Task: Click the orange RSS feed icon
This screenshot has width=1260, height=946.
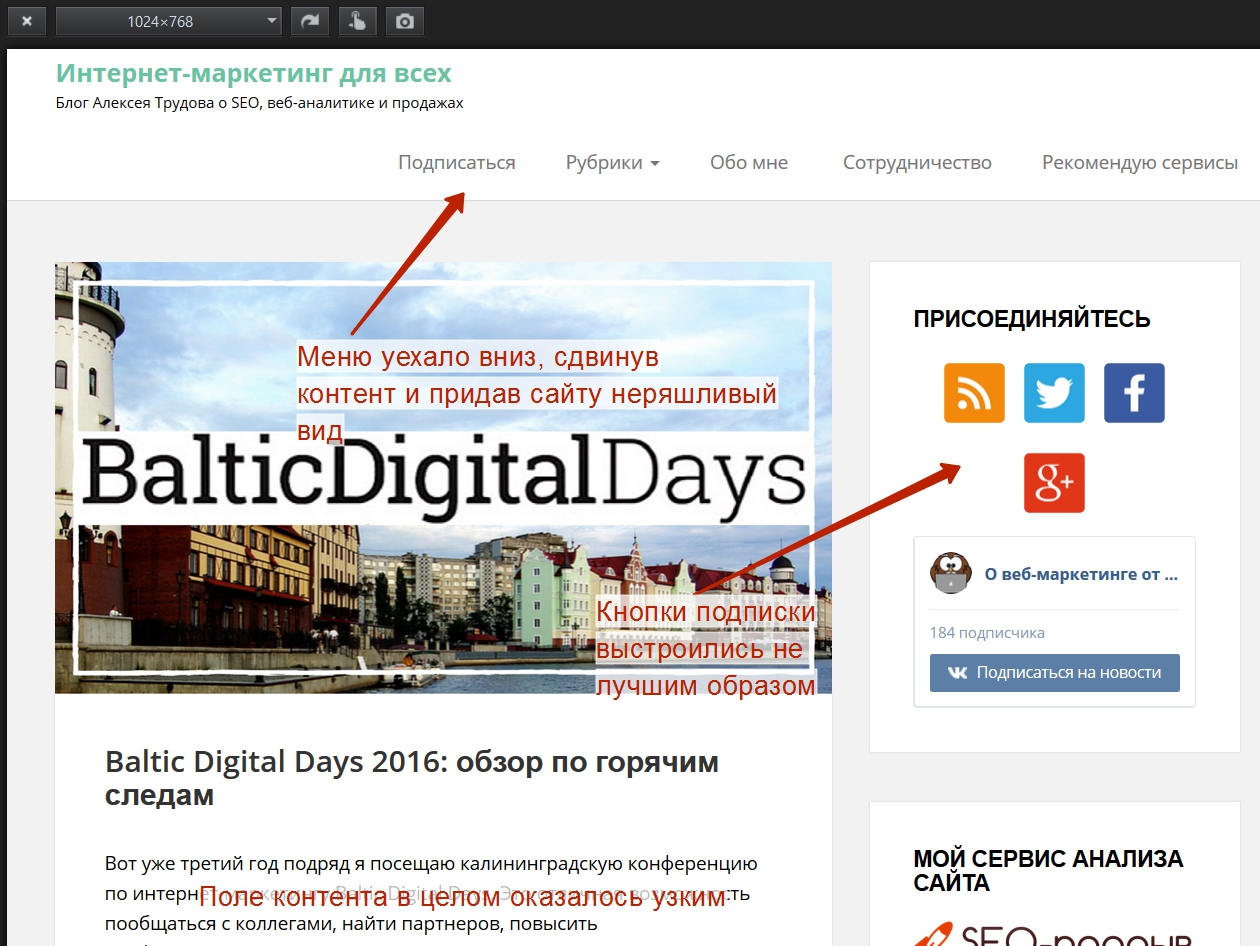Action: coord(974,393)
